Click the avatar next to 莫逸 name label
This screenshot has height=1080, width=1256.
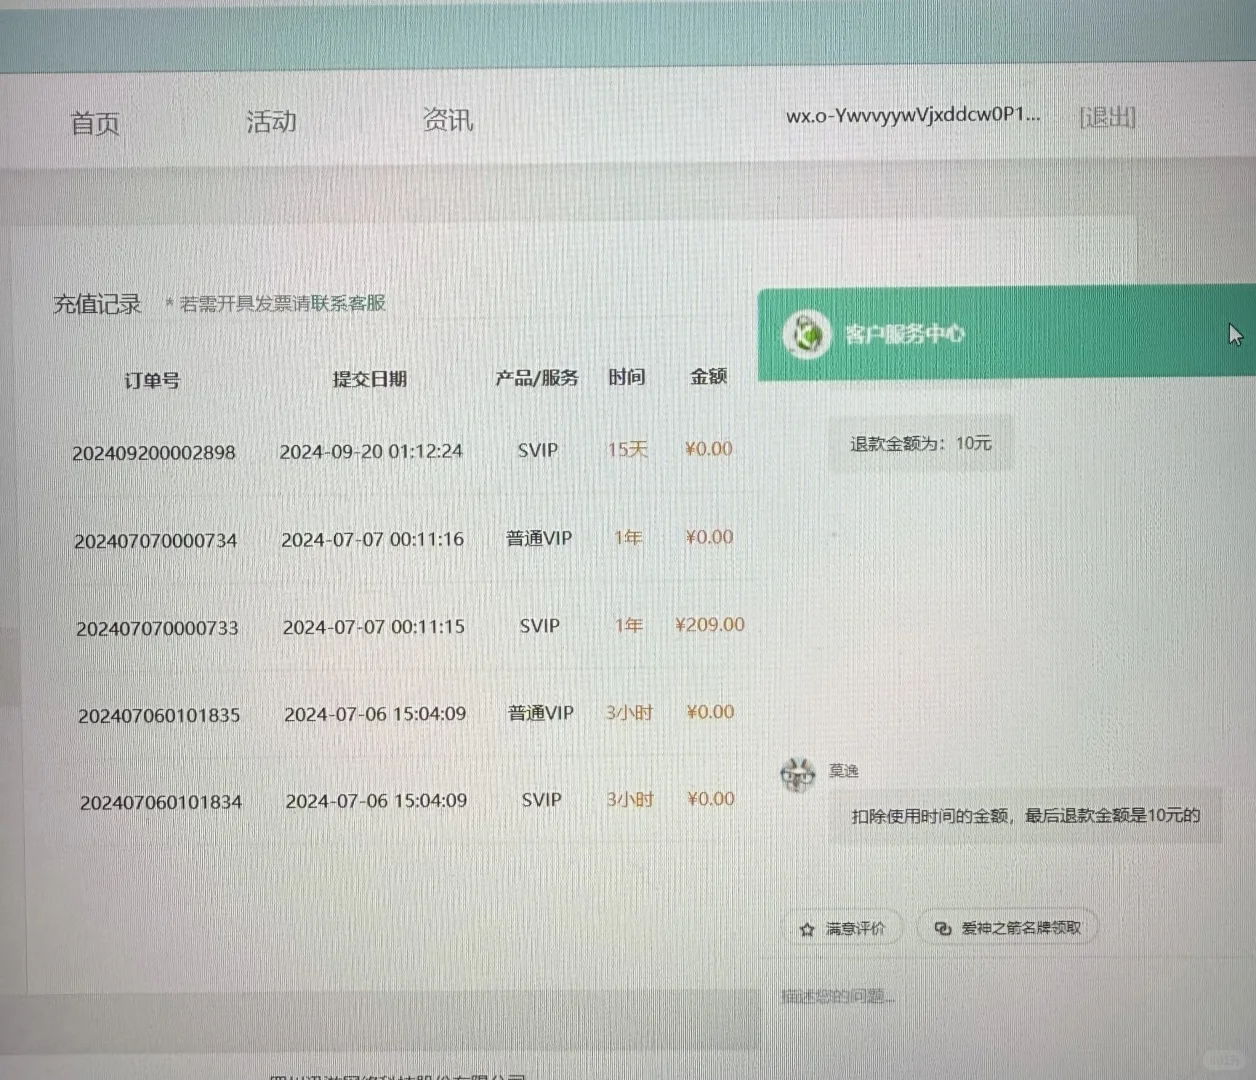click(798, 775)
